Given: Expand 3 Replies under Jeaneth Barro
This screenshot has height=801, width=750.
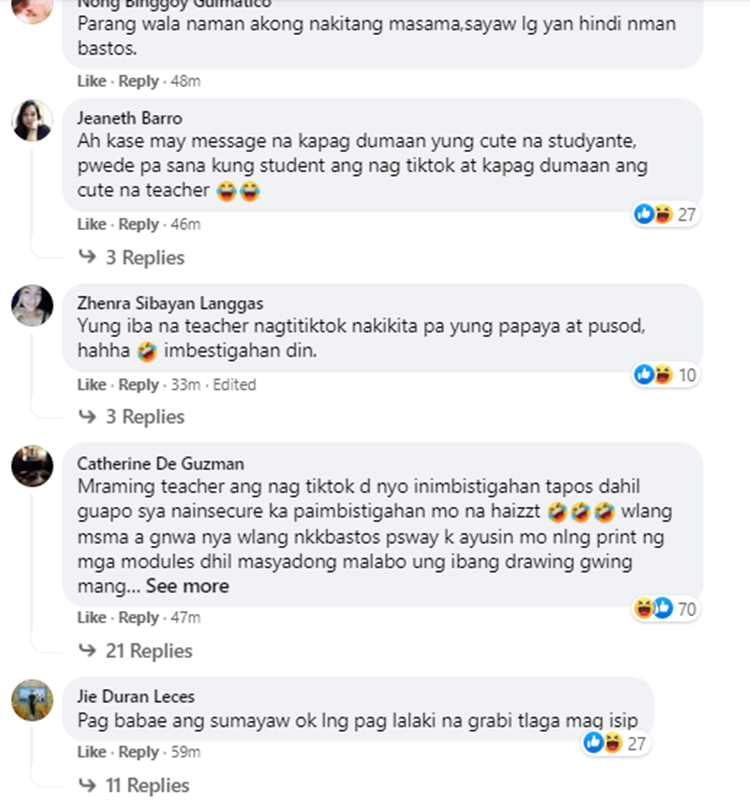Looking at the screenshot, I should tap(131, 257).
